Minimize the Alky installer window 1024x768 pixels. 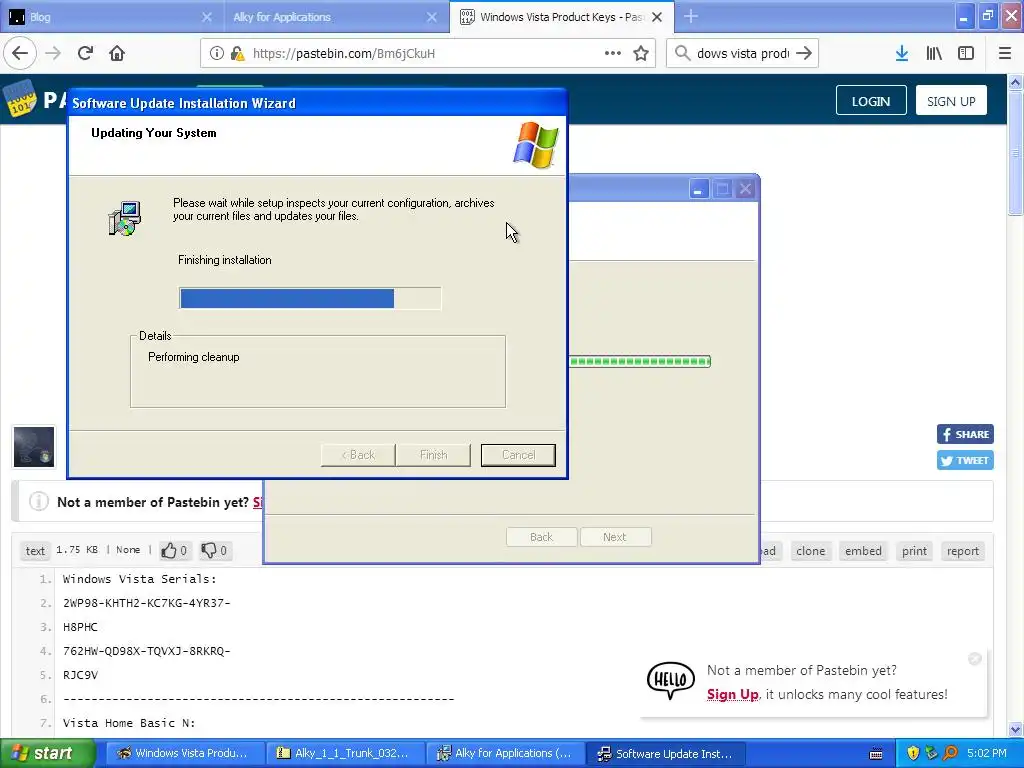(698, 189)
